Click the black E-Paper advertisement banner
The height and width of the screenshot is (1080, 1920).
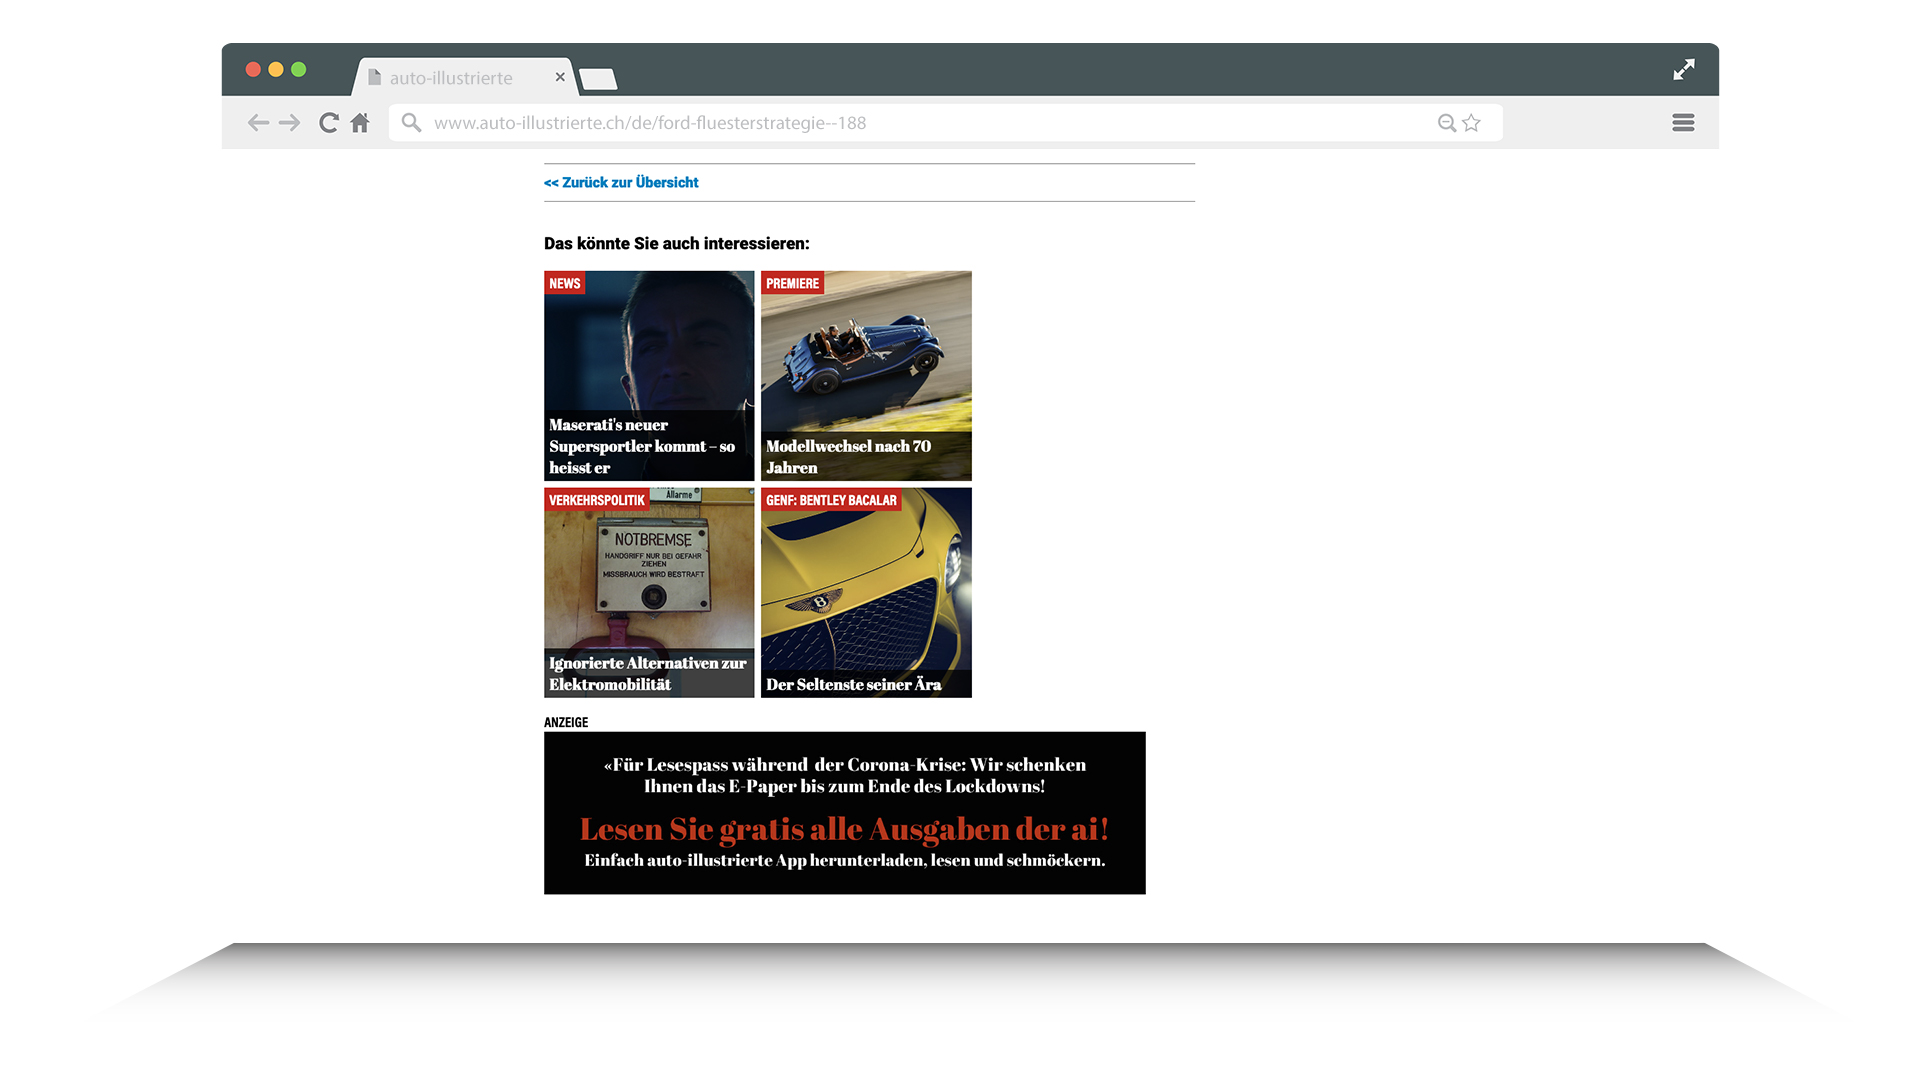[x=844, y=812]
